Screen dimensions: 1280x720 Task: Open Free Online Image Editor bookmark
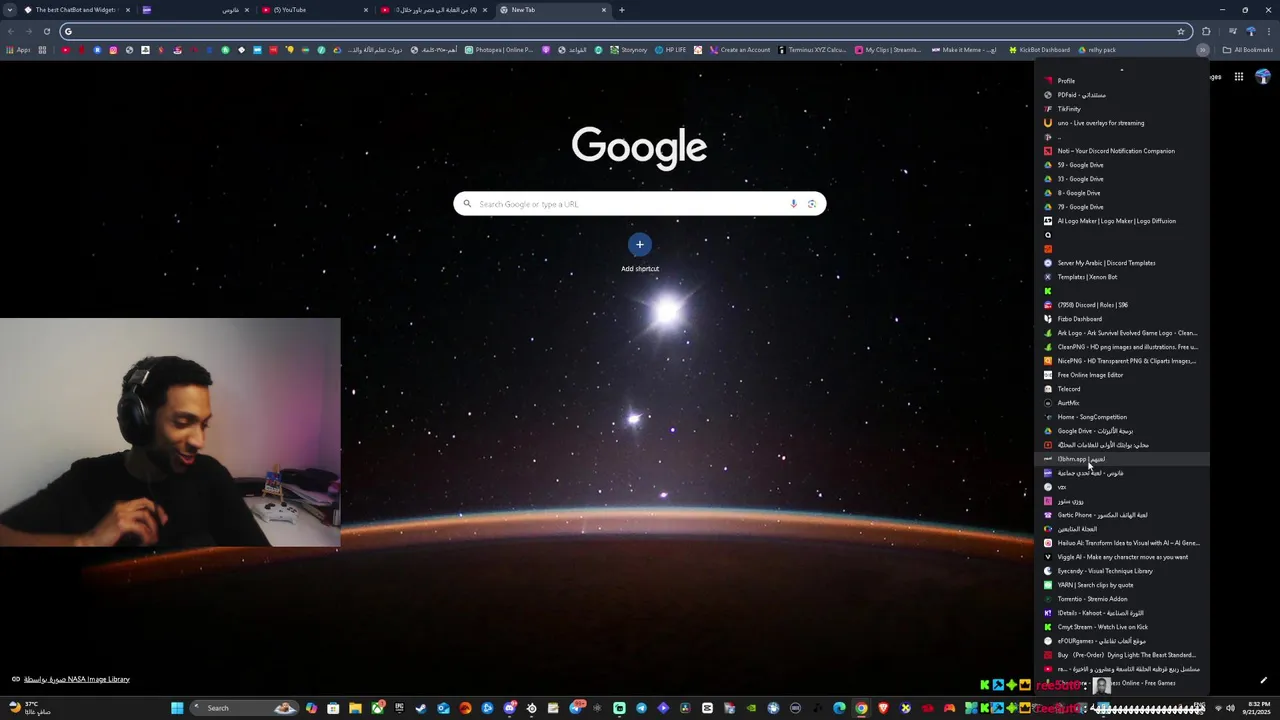pyautogui.click(x=1122, y=375)
